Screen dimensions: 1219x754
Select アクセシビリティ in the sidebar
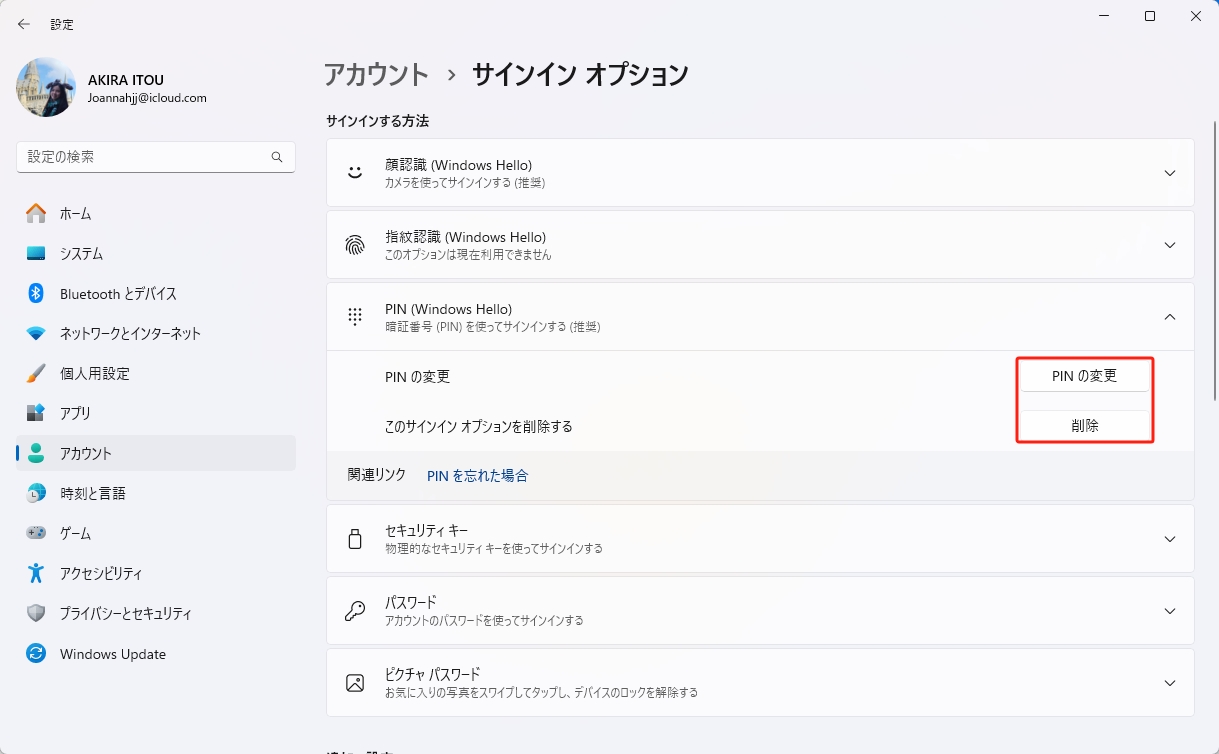tap(100, 573)
